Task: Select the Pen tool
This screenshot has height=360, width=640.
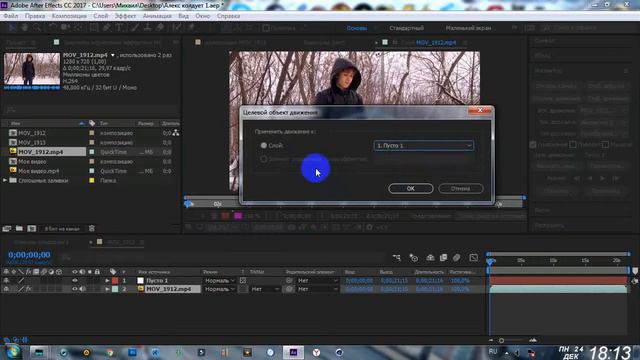Action: 107,27
